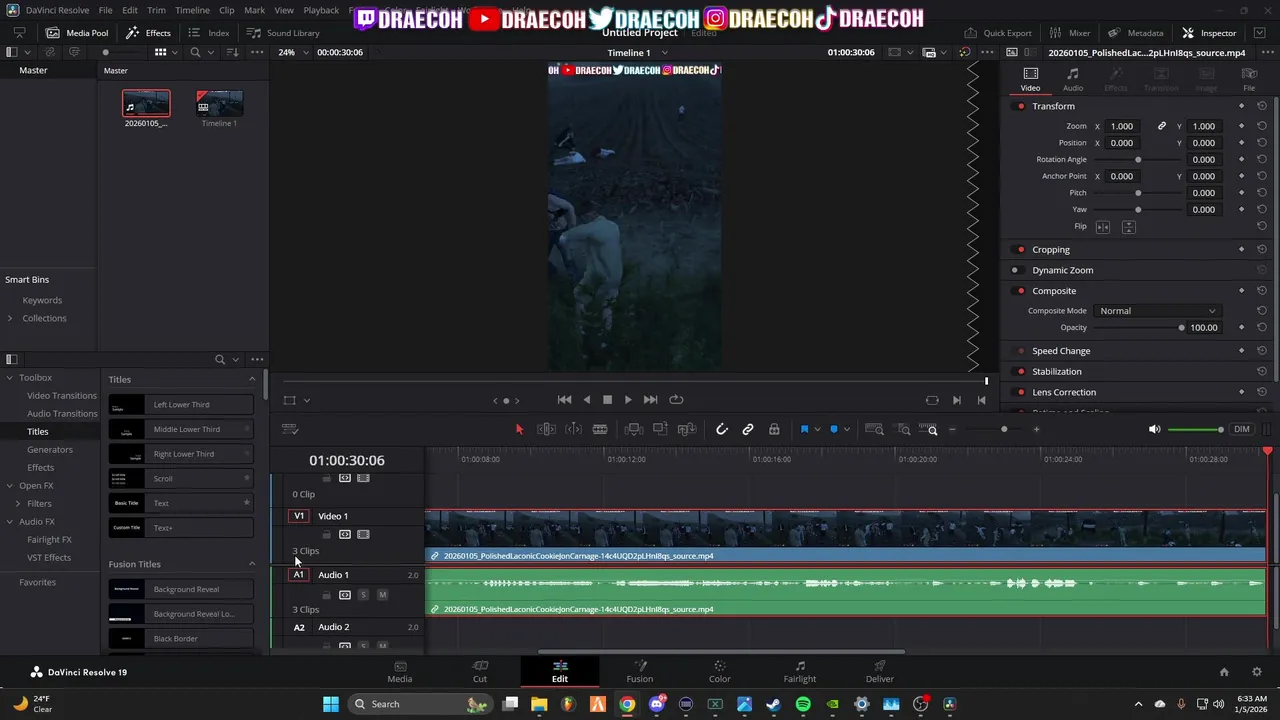Open the Metadata panel

[x=1137, y=33]
